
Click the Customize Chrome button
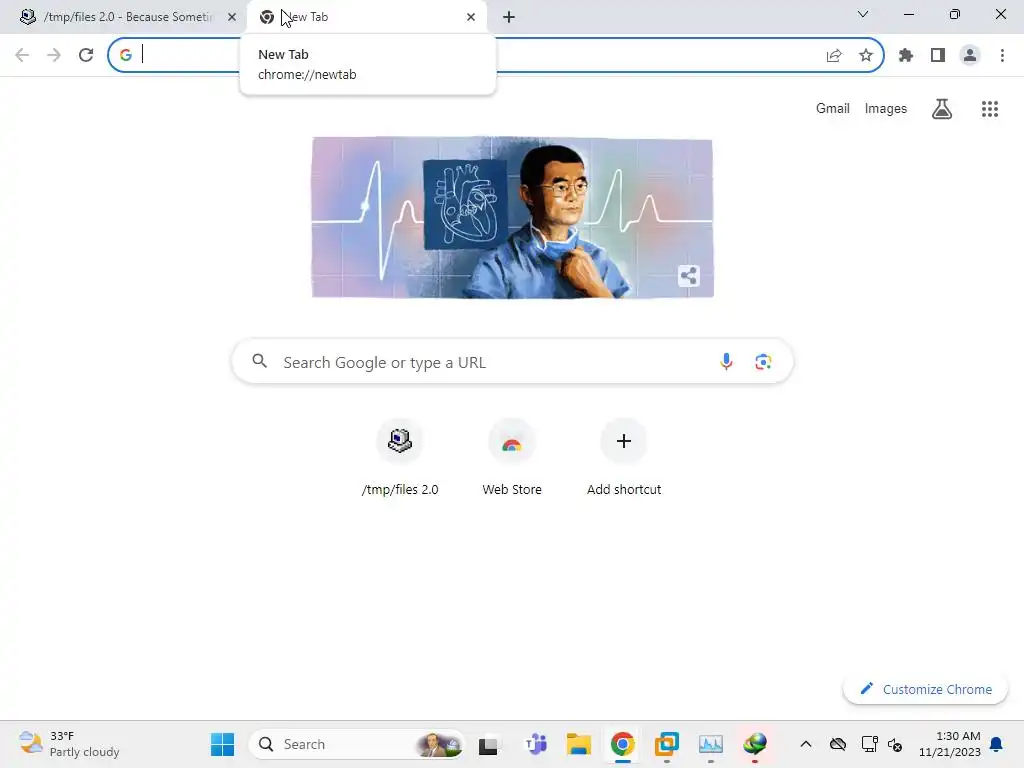[925, 689]
